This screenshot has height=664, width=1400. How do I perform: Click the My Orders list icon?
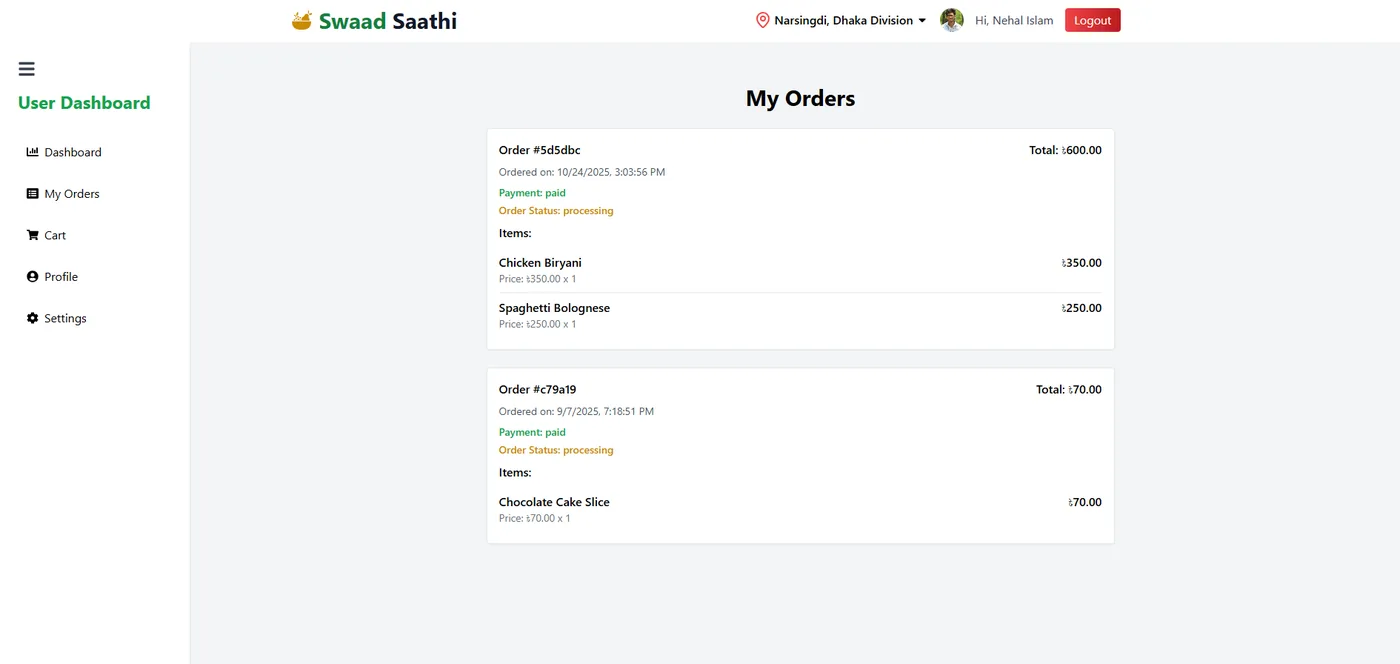[x=33, y=194]
